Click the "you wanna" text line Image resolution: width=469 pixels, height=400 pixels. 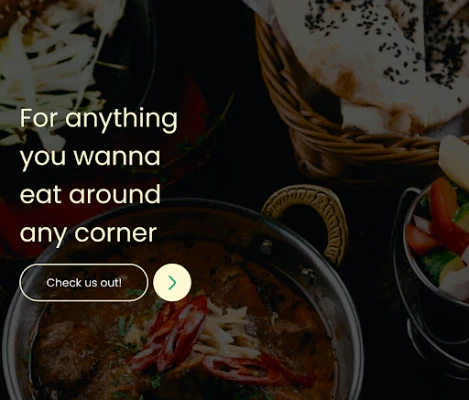pos(90,158)
